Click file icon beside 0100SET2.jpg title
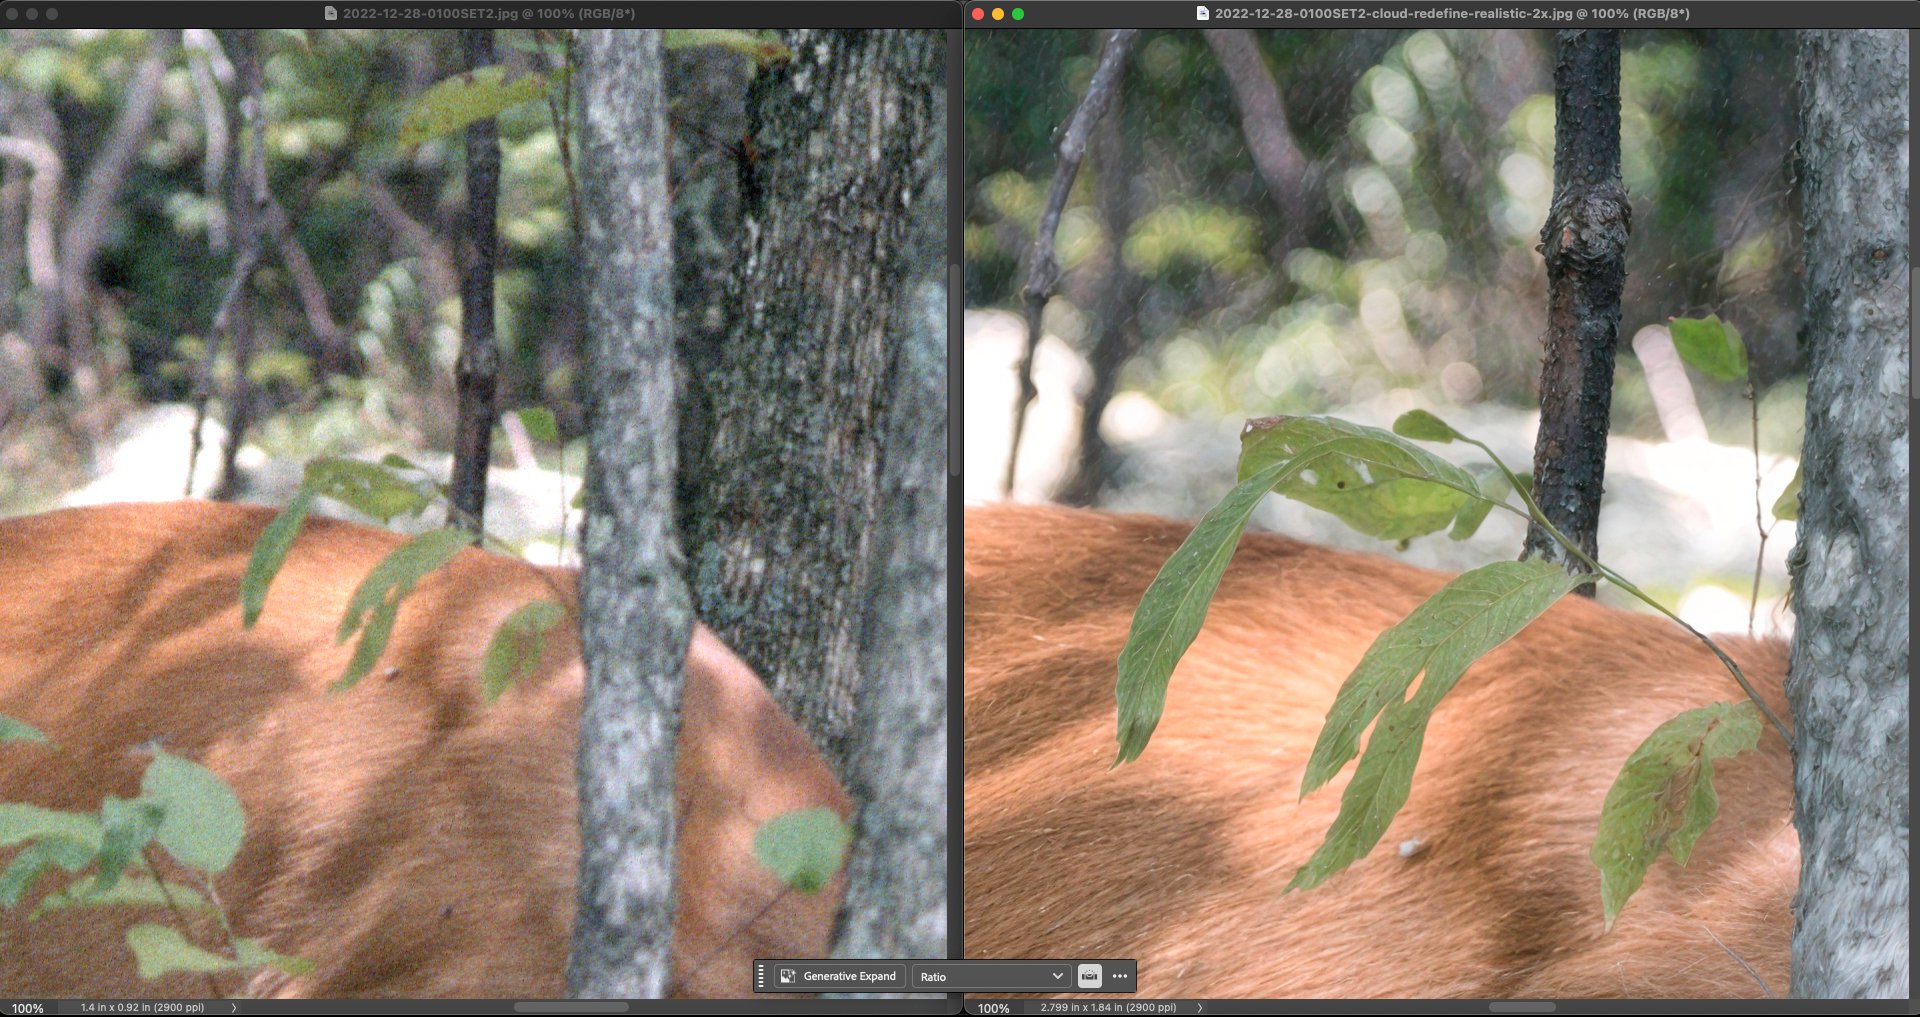The height and width of the screenshot is (1017, 1920). tap(331, 14)
